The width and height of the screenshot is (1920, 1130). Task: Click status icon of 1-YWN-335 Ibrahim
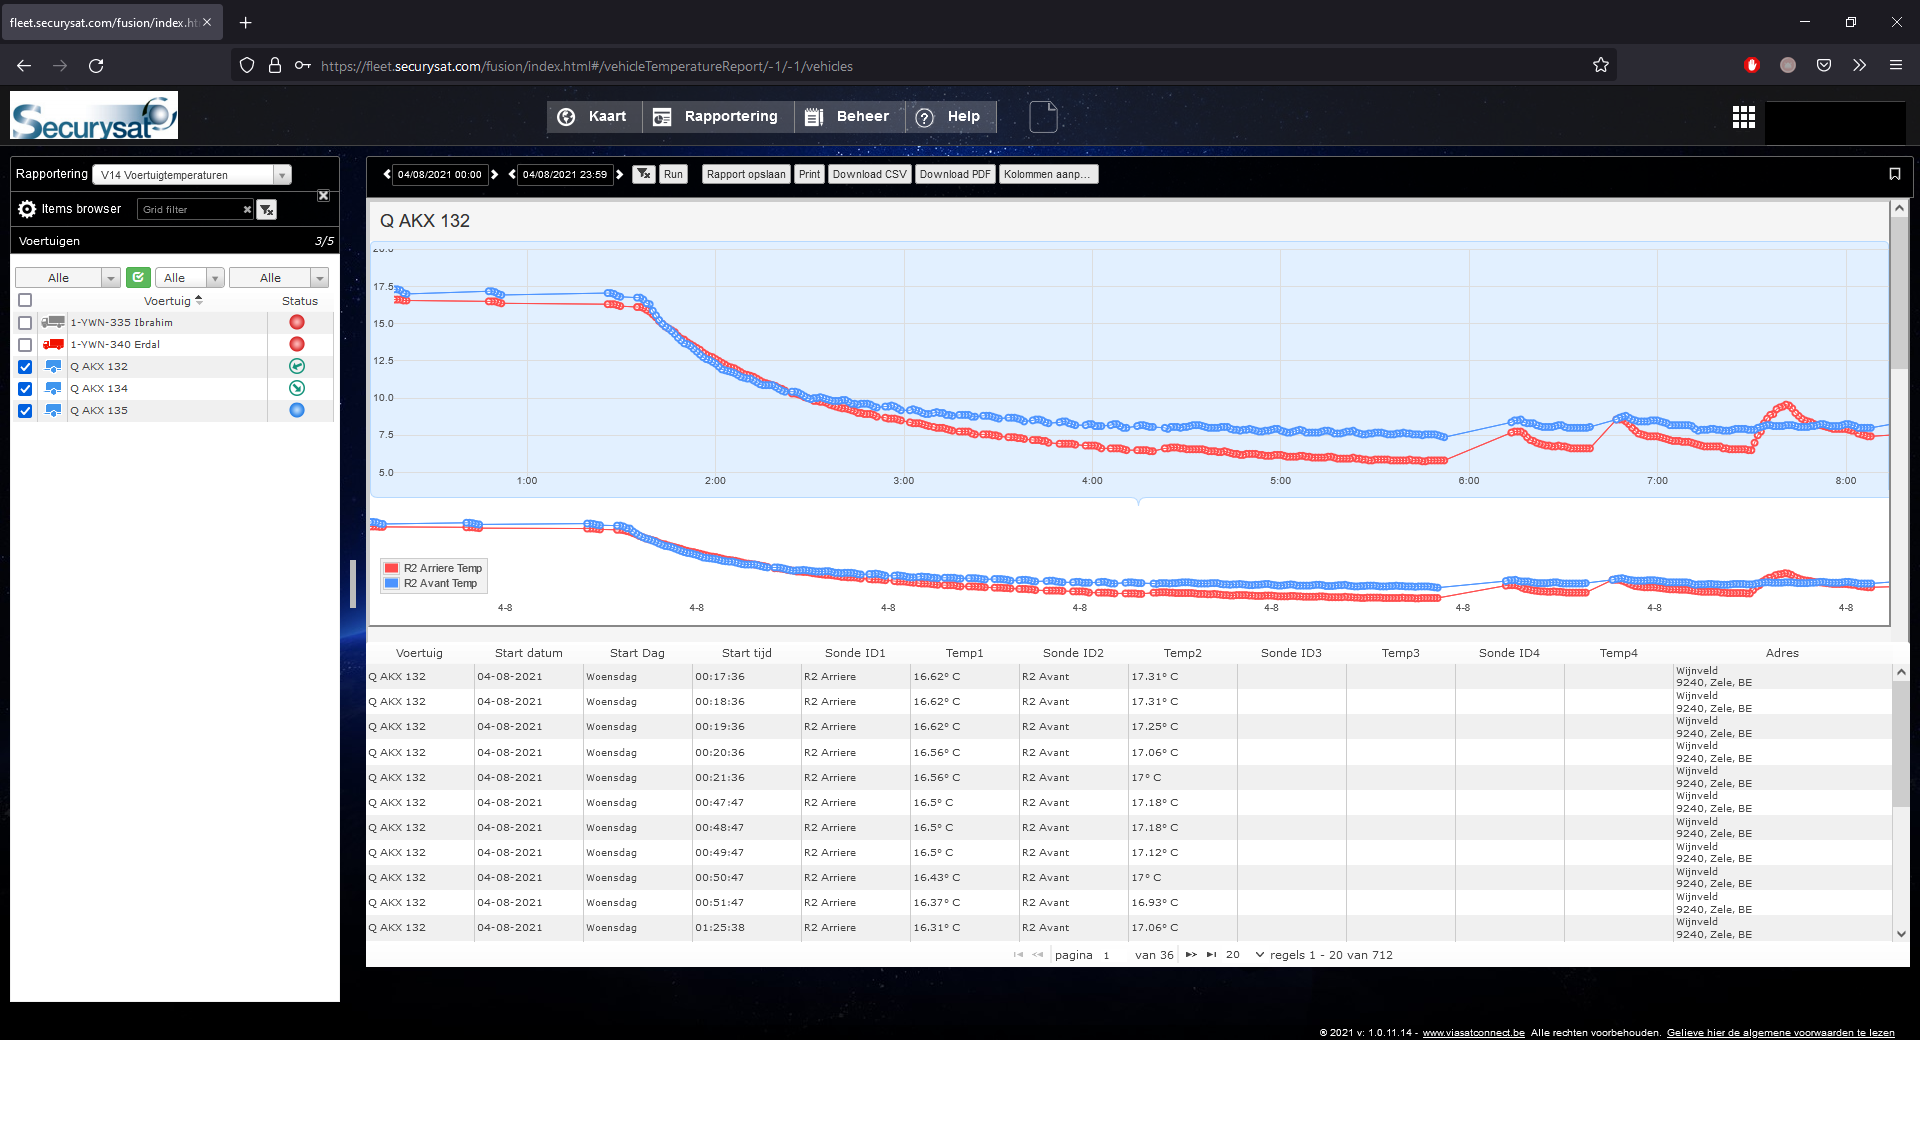click(x=297, y=322)
